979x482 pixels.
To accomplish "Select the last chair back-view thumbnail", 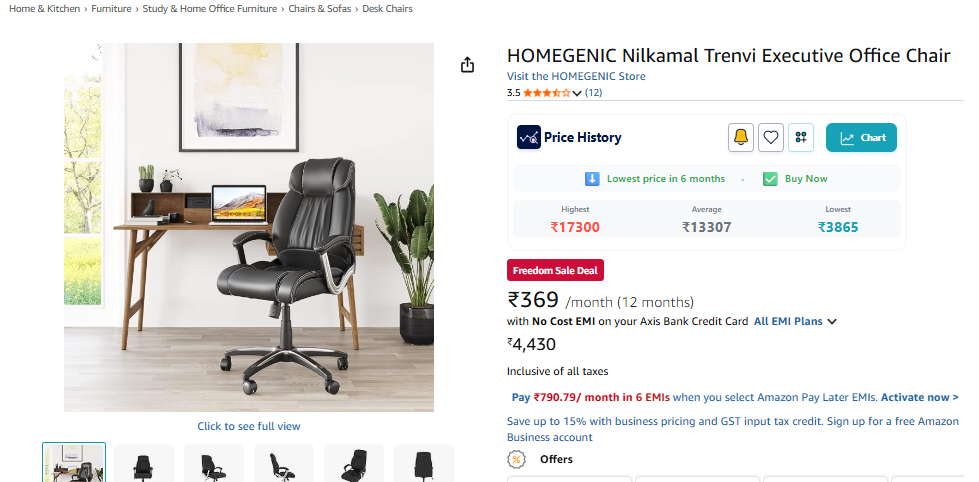I will (423, 463).
